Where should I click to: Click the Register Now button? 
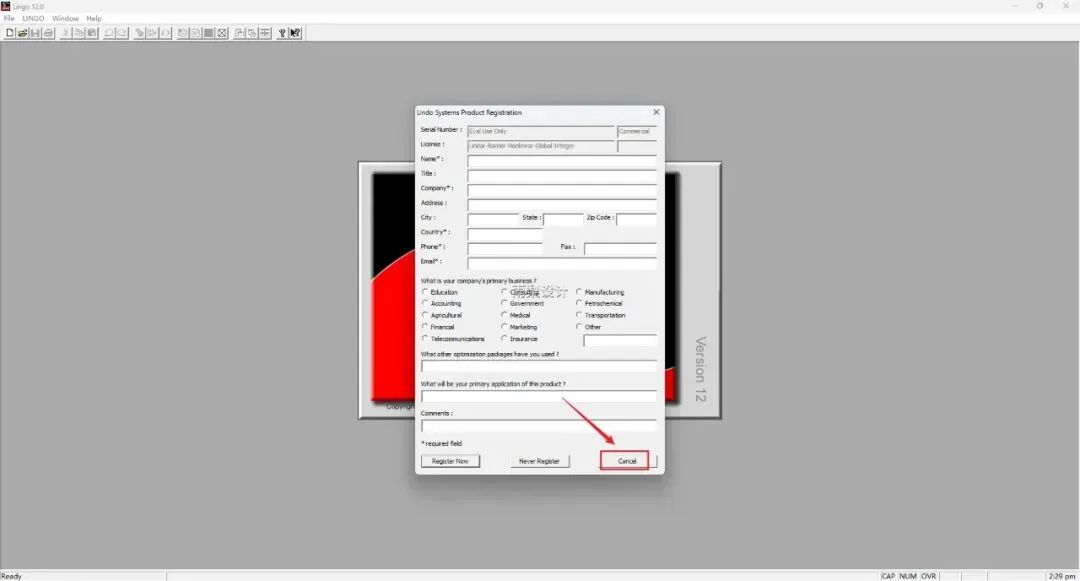pyautogui.click(x=450, y=461)
